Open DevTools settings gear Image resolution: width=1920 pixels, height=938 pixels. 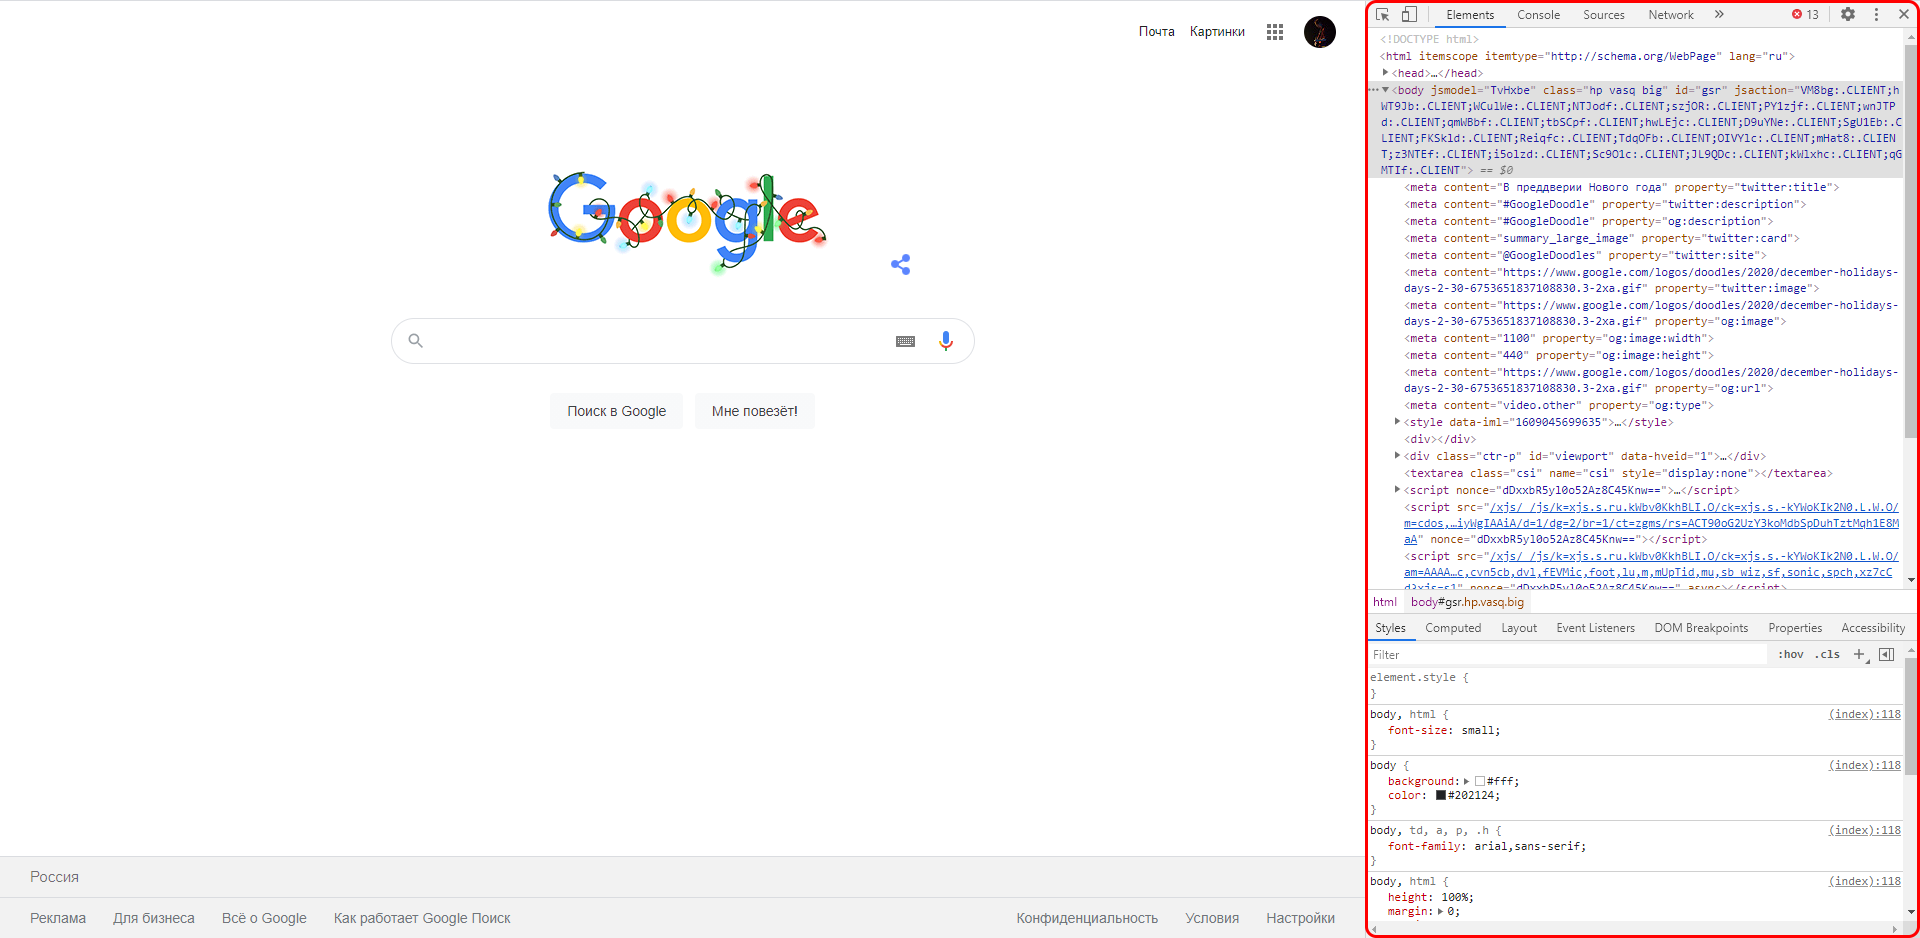[1848, 15]
